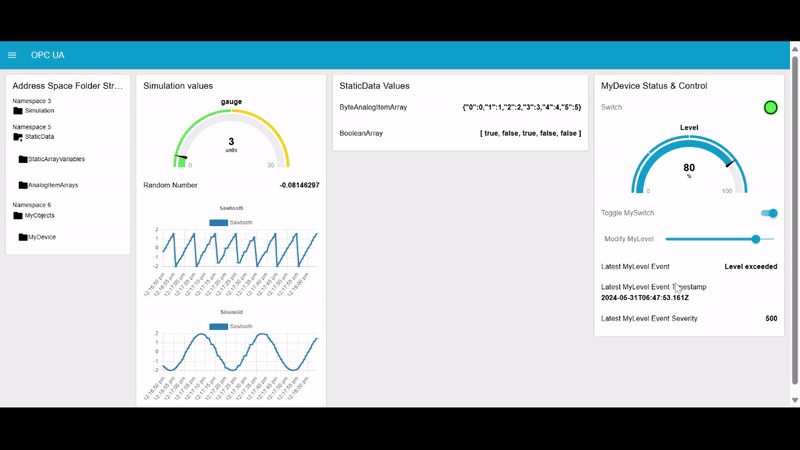The width and height of the screenshot is (800, 450).
Task: Click the MyObjects folder icon
Action: 18,215
